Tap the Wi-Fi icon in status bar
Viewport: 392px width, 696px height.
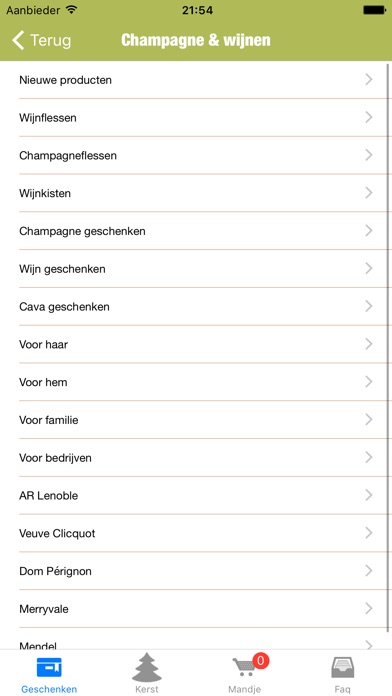71,9
